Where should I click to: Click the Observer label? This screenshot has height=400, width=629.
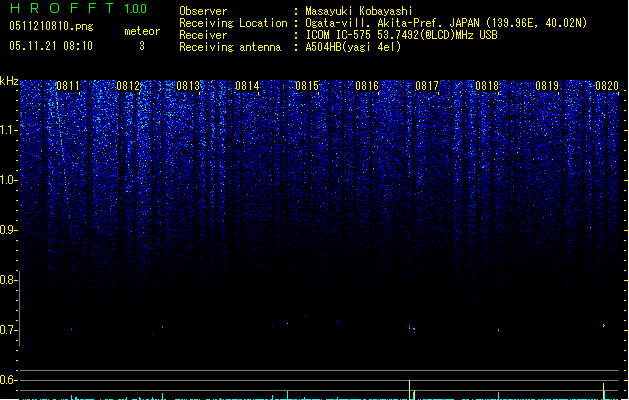pyautogui.click(x=203, y=11)
